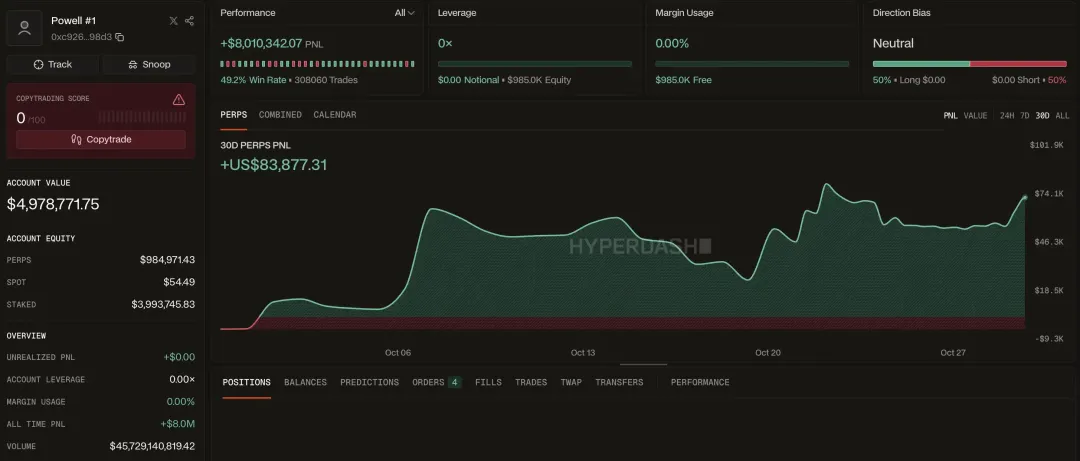1080x461 pixels.
Task: Open the PERFORMANCE tab at the bottom
Action: pos(700,382)
